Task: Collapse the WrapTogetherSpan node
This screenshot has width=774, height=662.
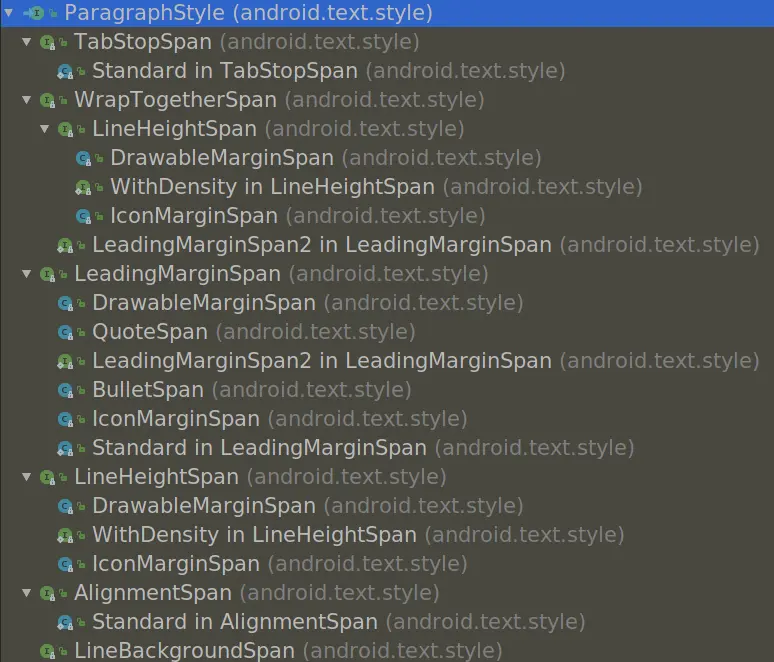Action: click(x=27, y=100)
